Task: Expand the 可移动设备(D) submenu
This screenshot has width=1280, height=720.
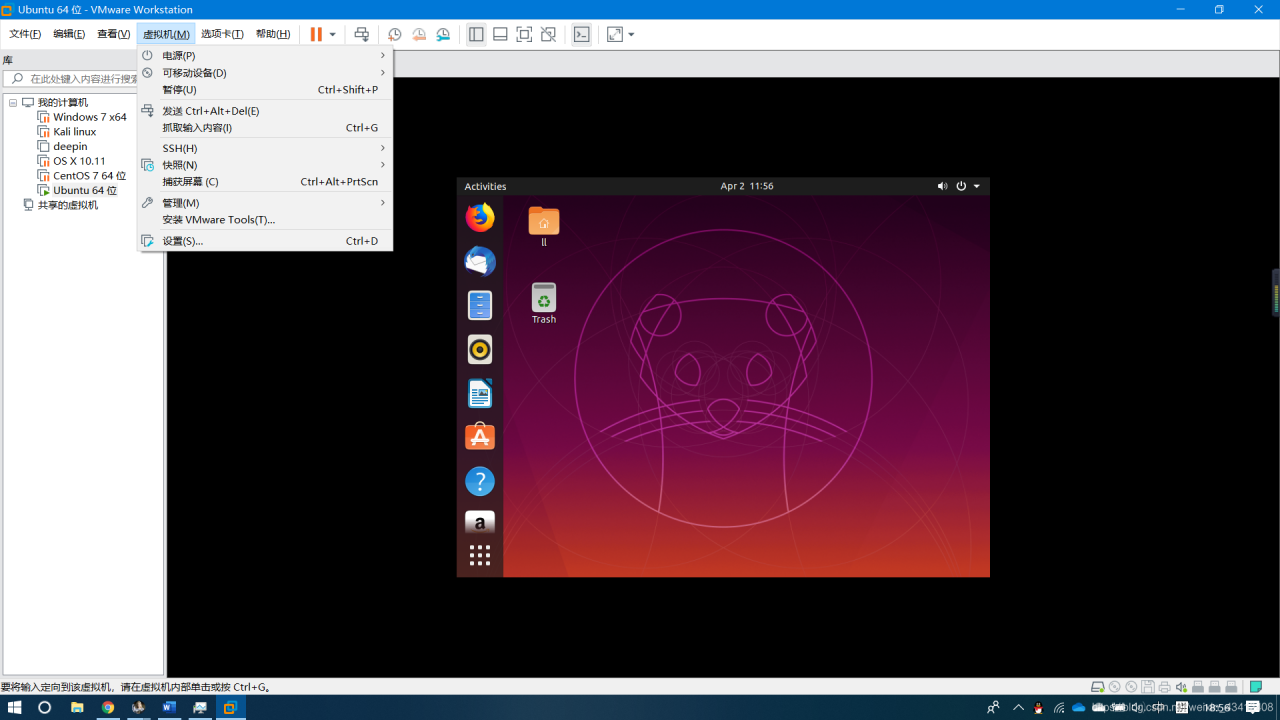Action: (x=265, y=73)
